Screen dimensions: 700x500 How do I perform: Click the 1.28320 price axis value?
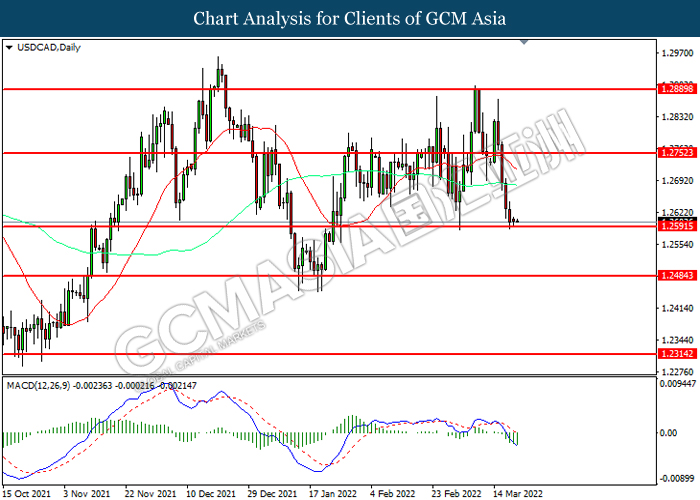(x=678, y=117)
